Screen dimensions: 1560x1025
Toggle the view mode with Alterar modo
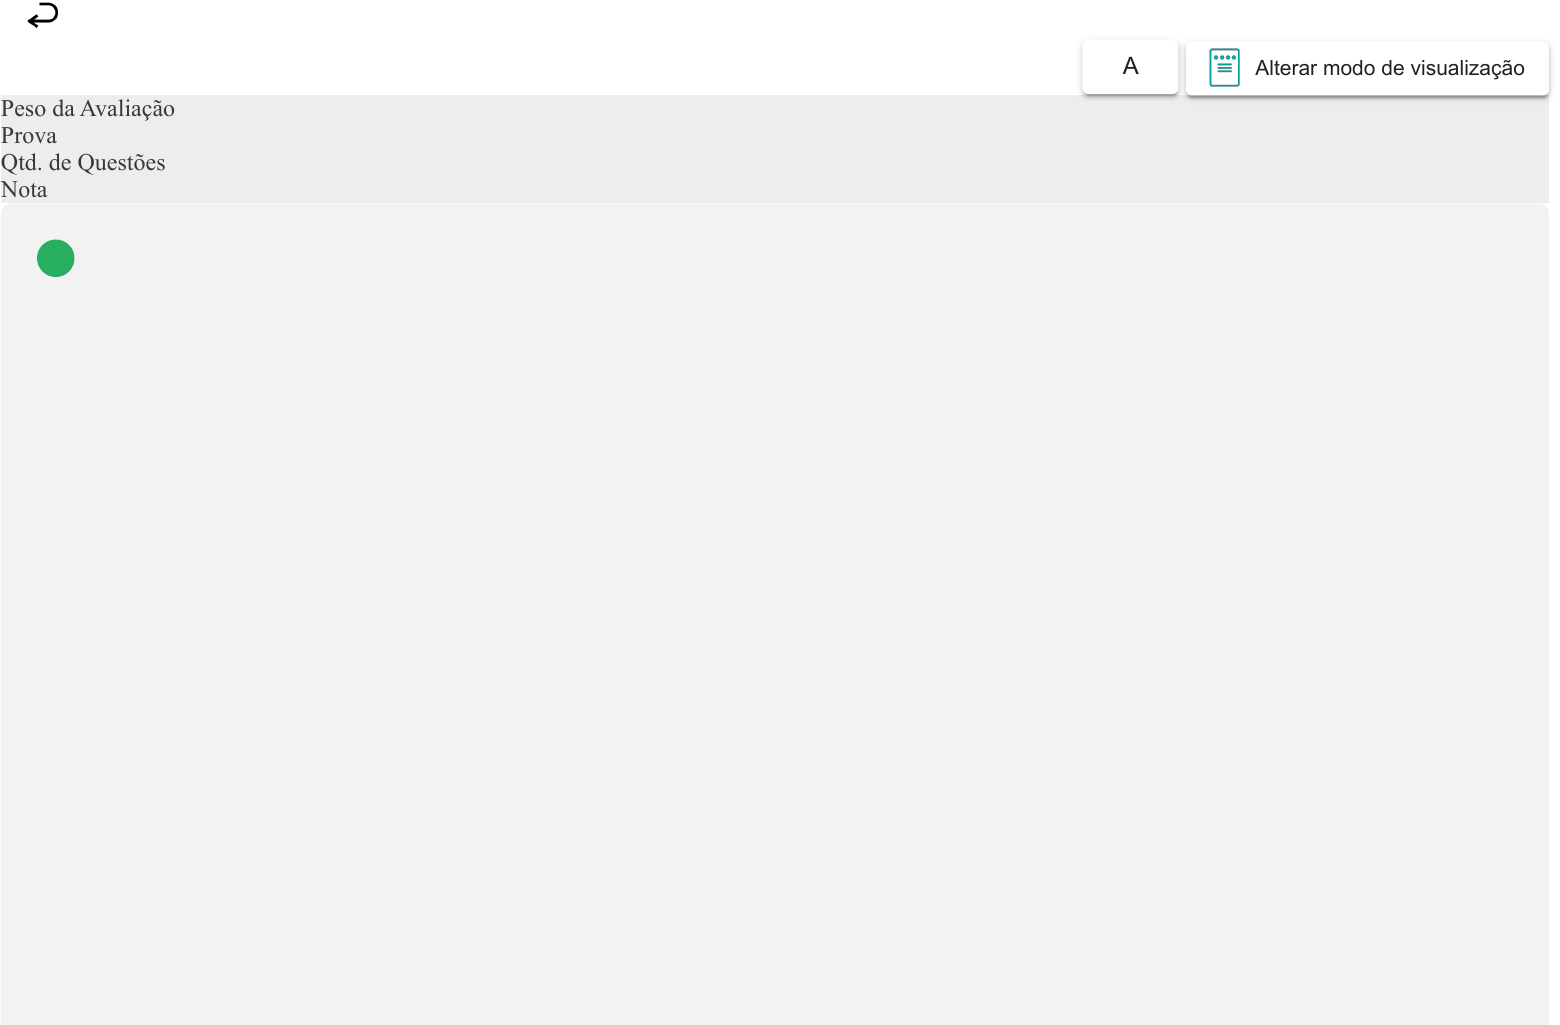point(1367,68)
